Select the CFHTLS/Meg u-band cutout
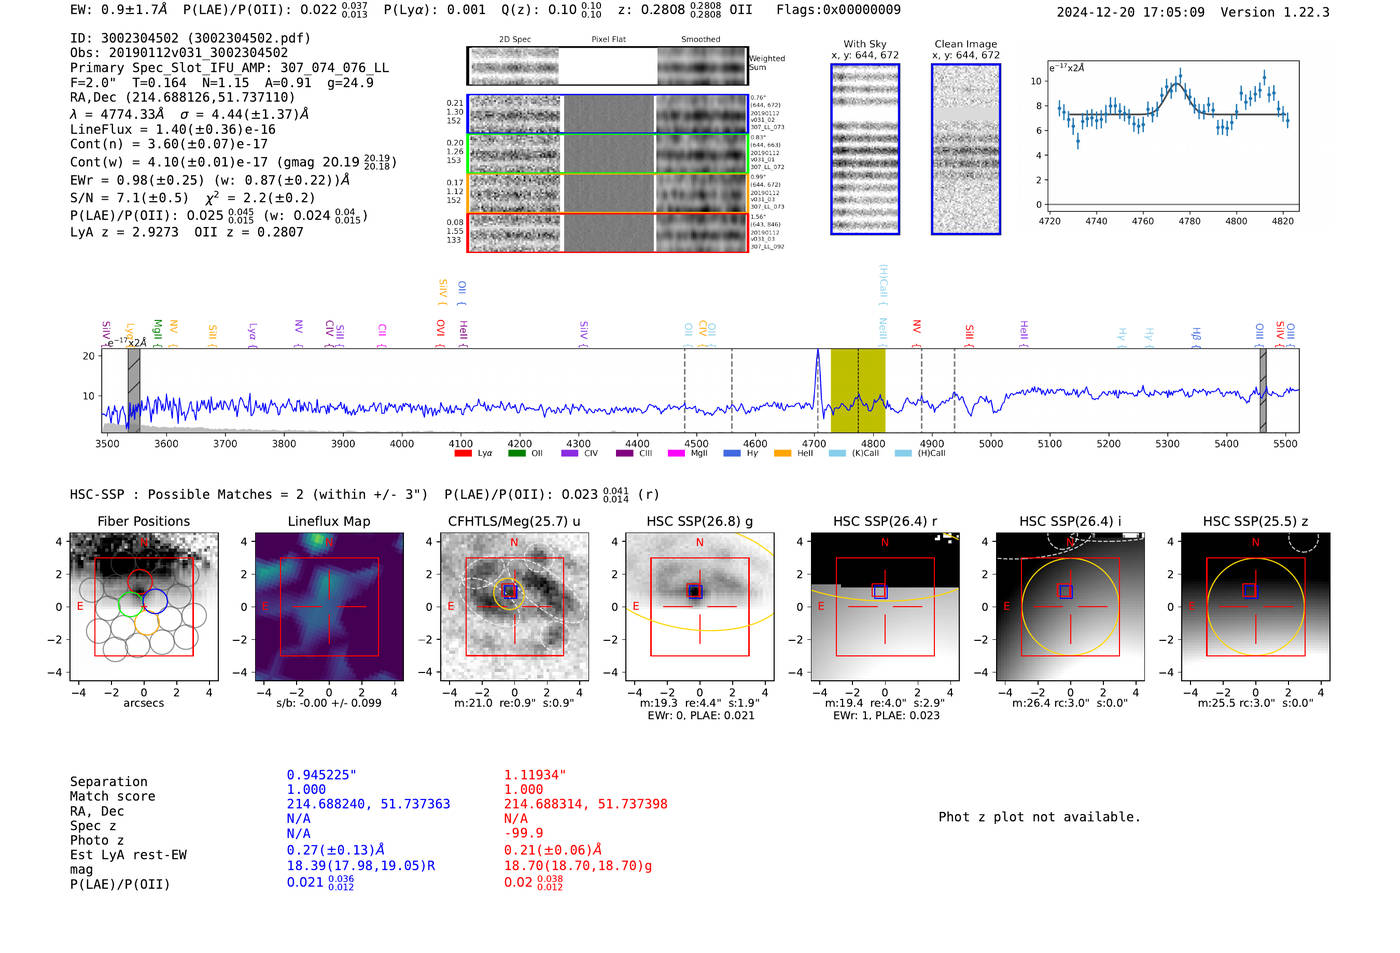 coord(514,607)
